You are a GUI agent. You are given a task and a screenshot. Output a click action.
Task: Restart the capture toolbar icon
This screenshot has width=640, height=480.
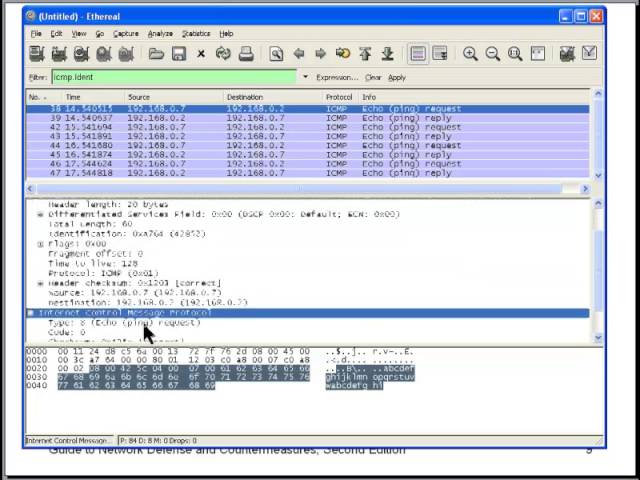[126, 54]
